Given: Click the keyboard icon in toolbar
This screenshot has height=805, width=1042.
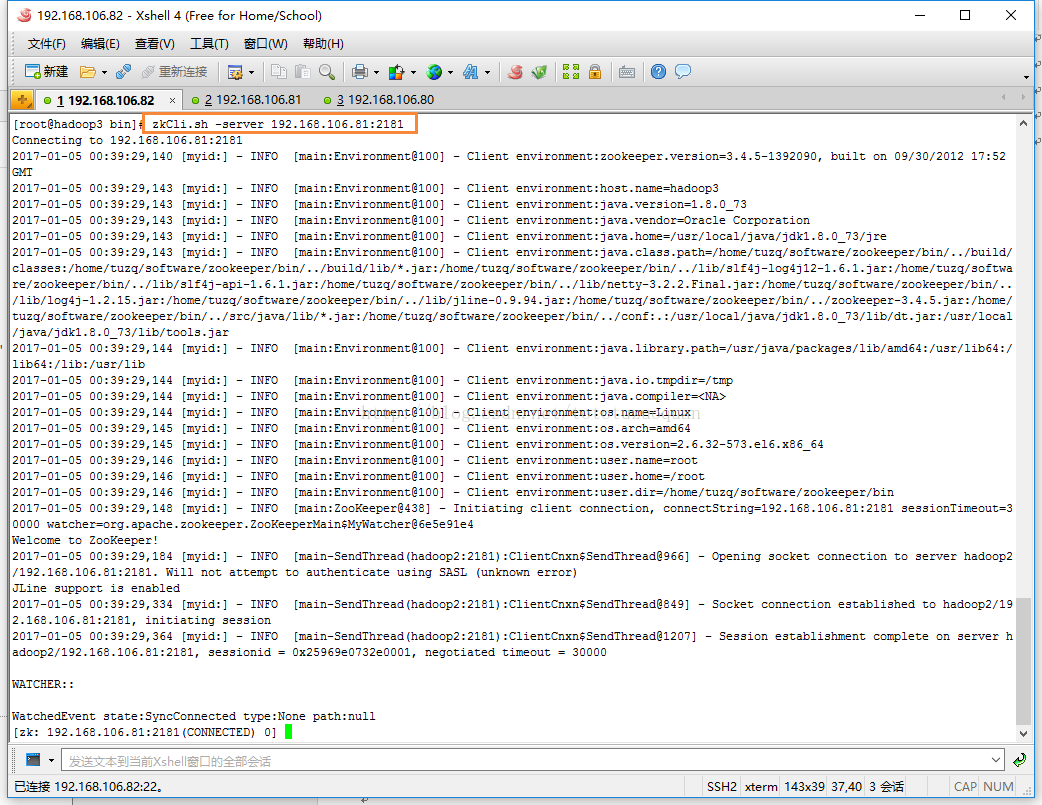Looking at the screenshot, I should (x=627, y=72).
